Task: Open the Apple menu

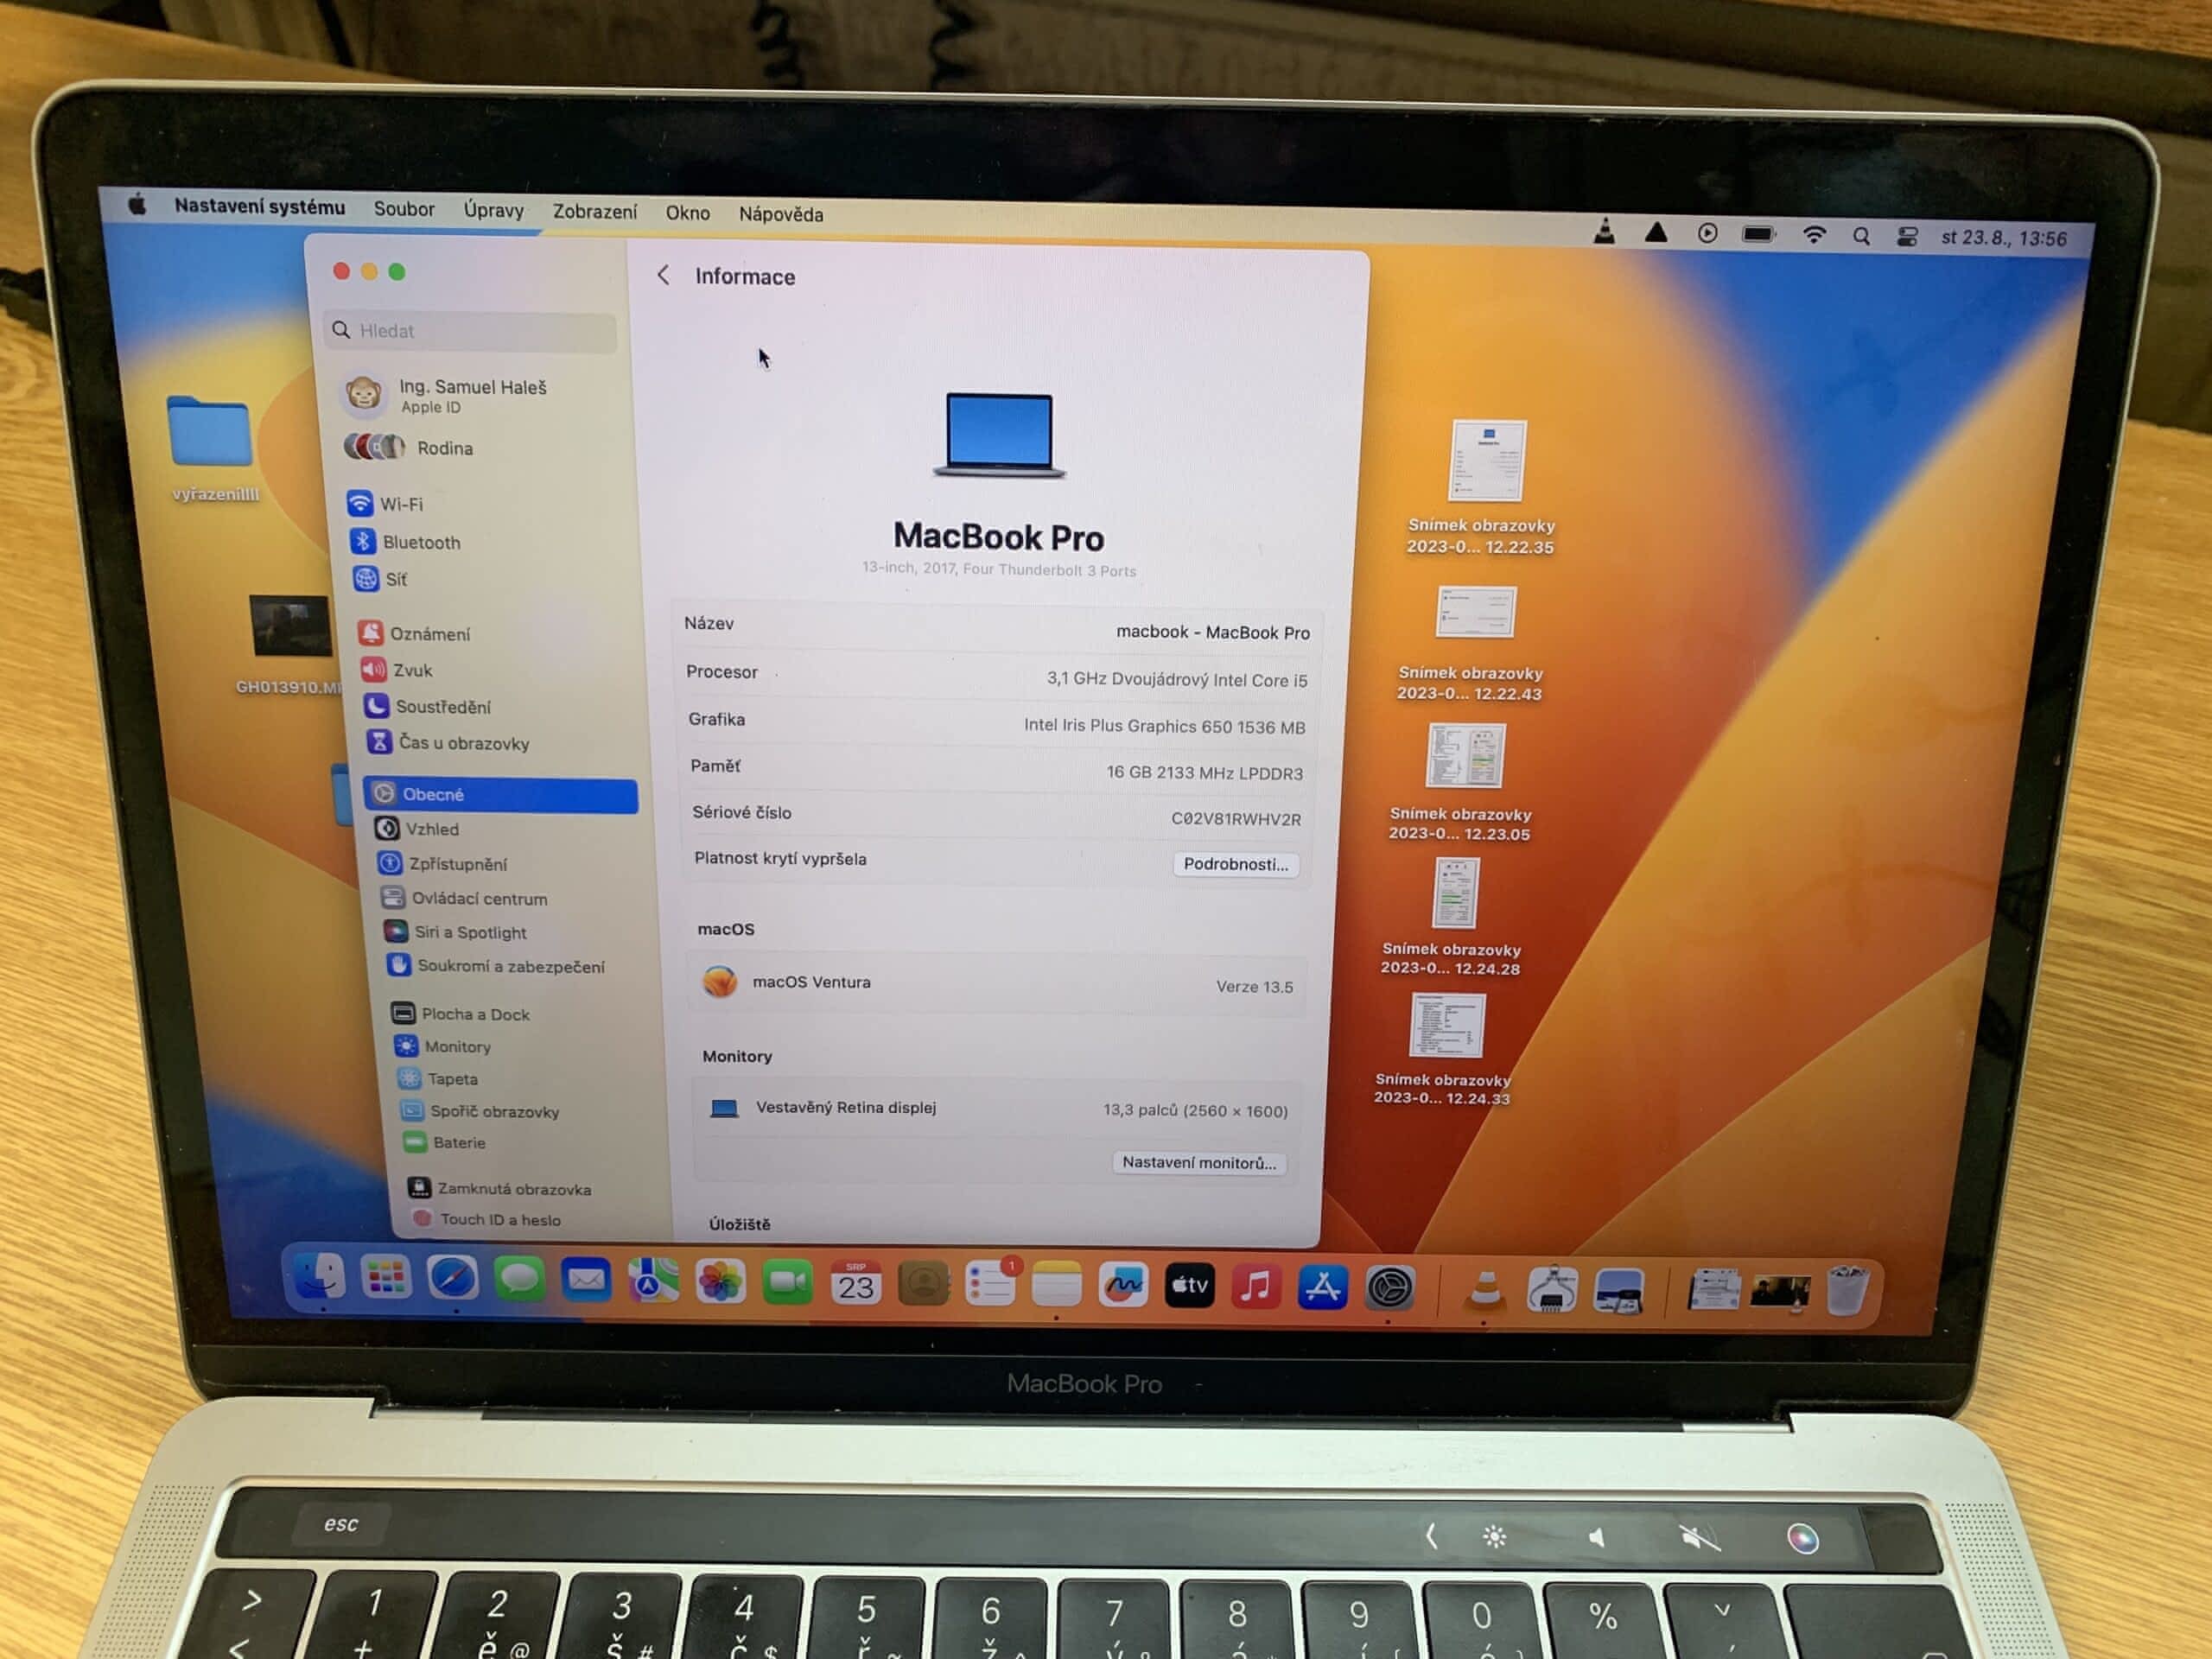Action: tap(138, 205)
